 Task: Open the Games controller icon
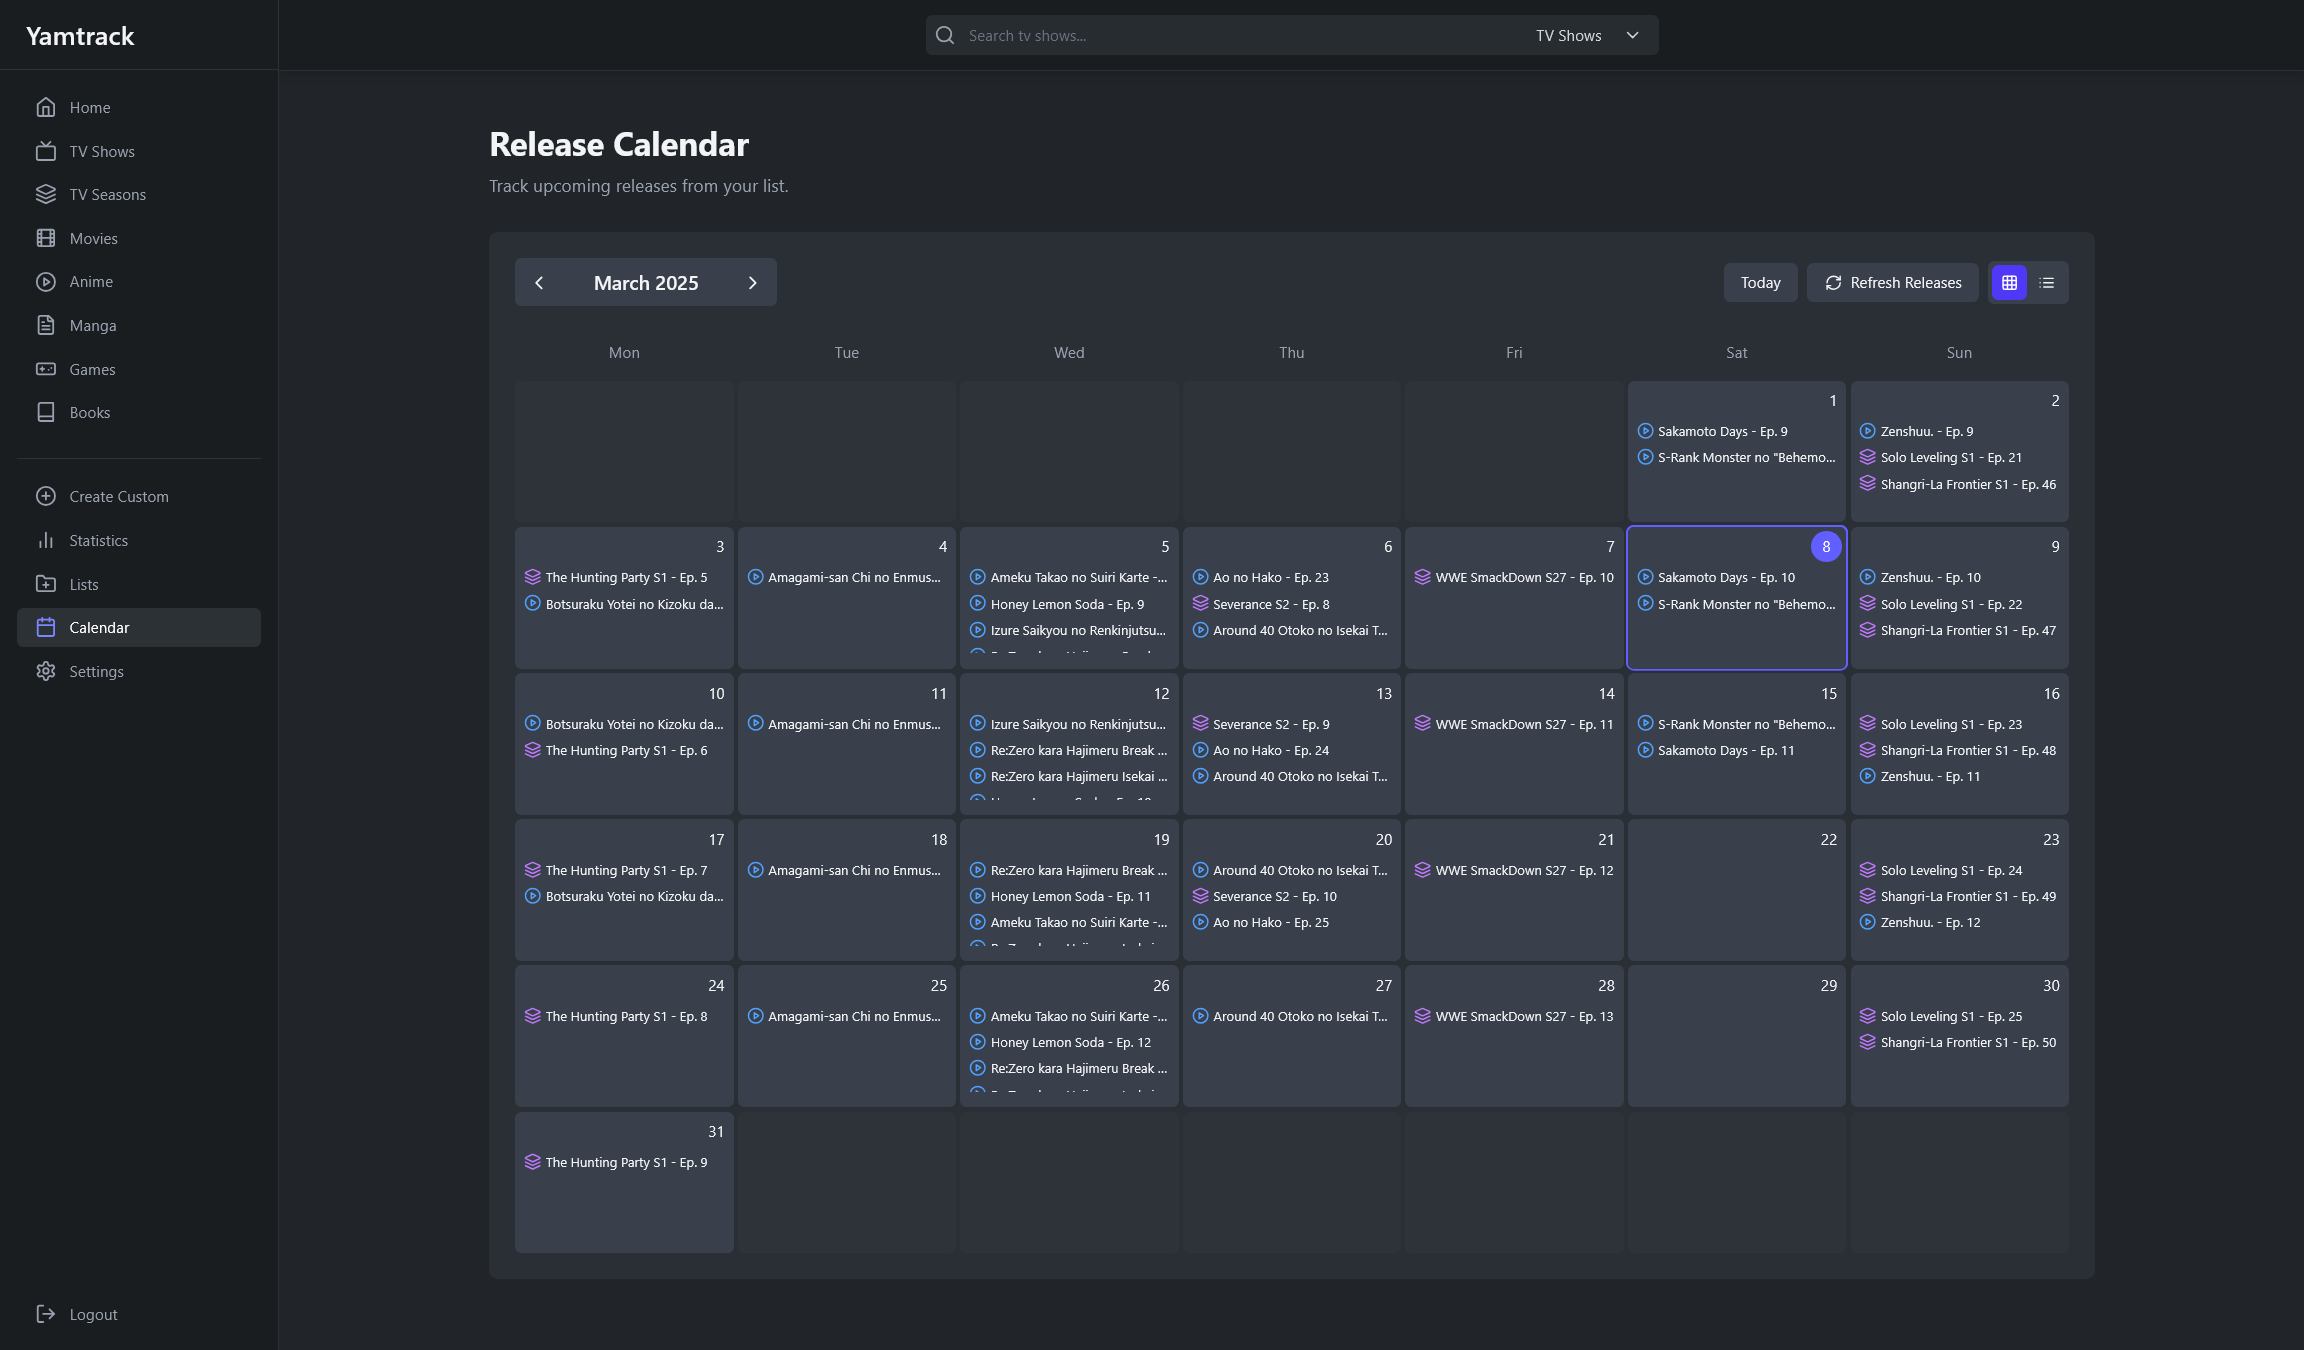point(46,369)
